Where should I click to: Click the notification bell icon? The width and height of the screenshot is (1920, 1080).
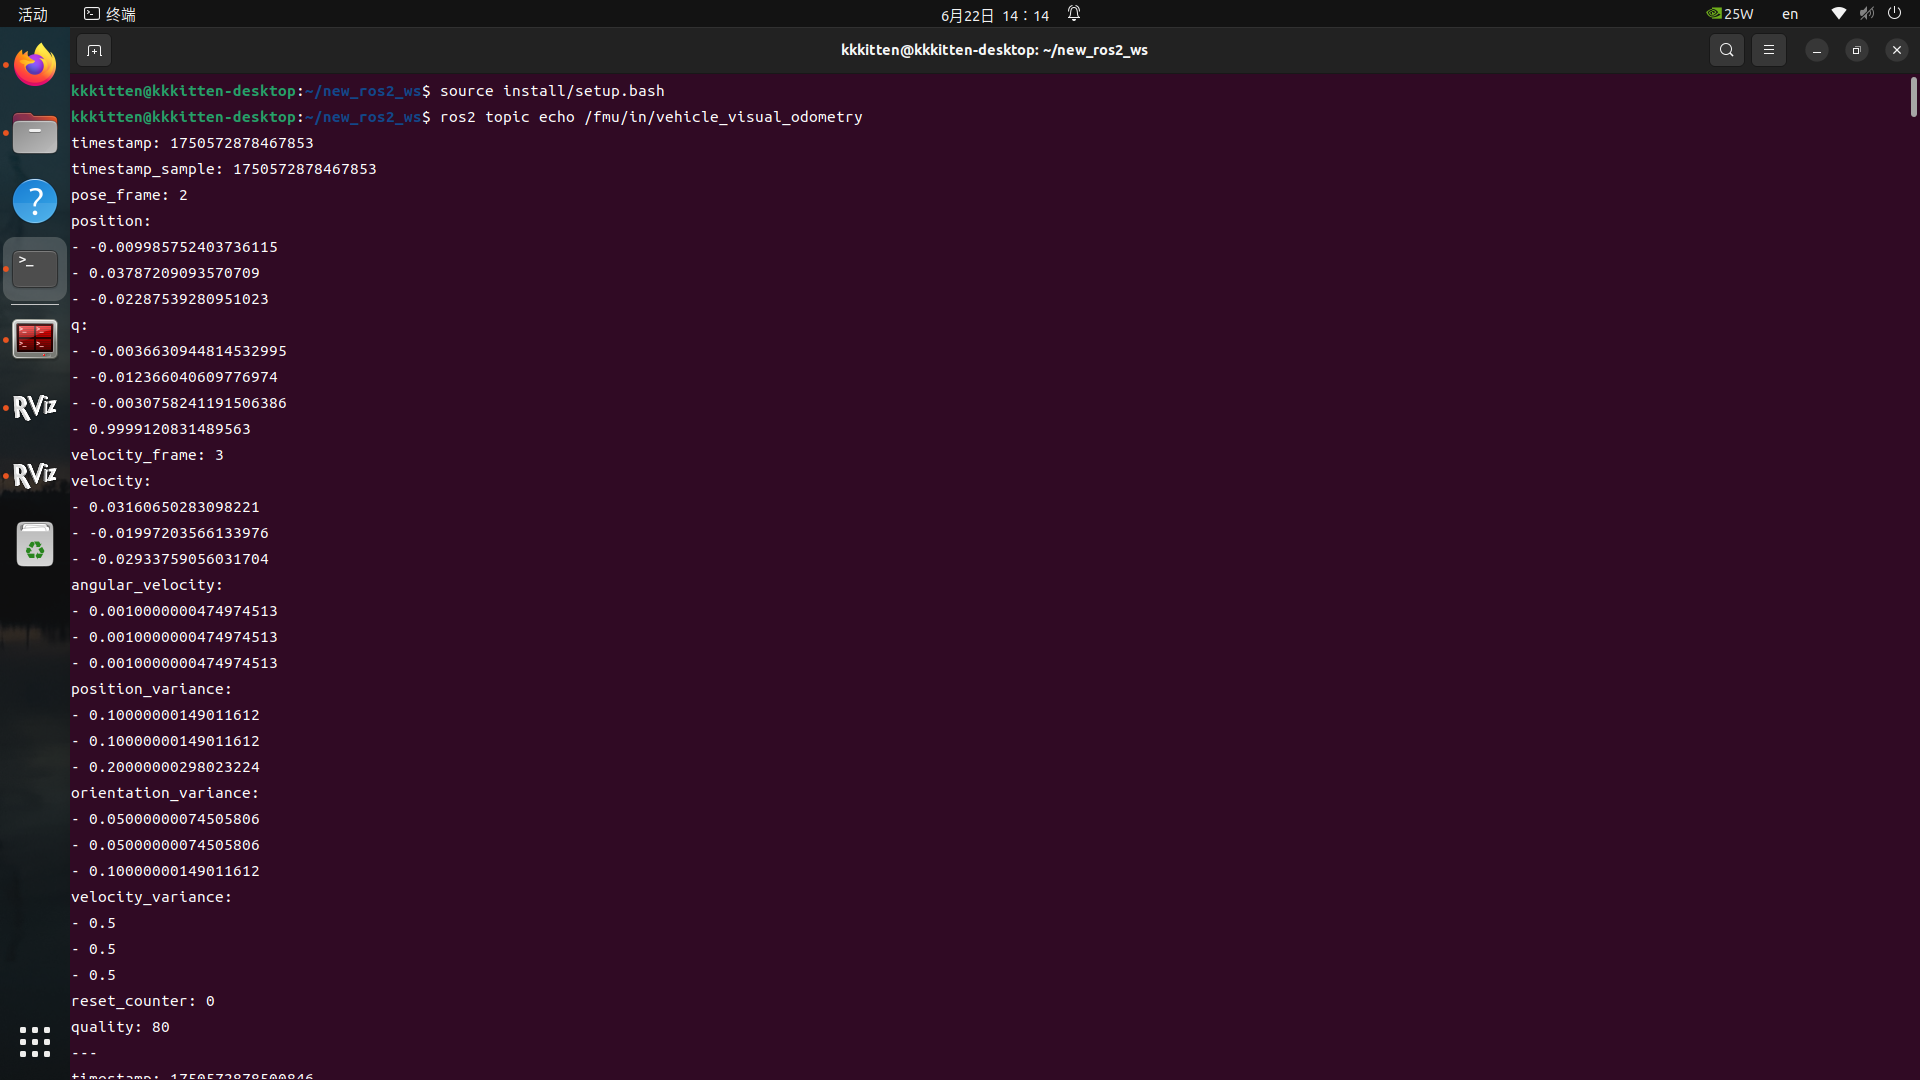click(x=1074, y=14)
